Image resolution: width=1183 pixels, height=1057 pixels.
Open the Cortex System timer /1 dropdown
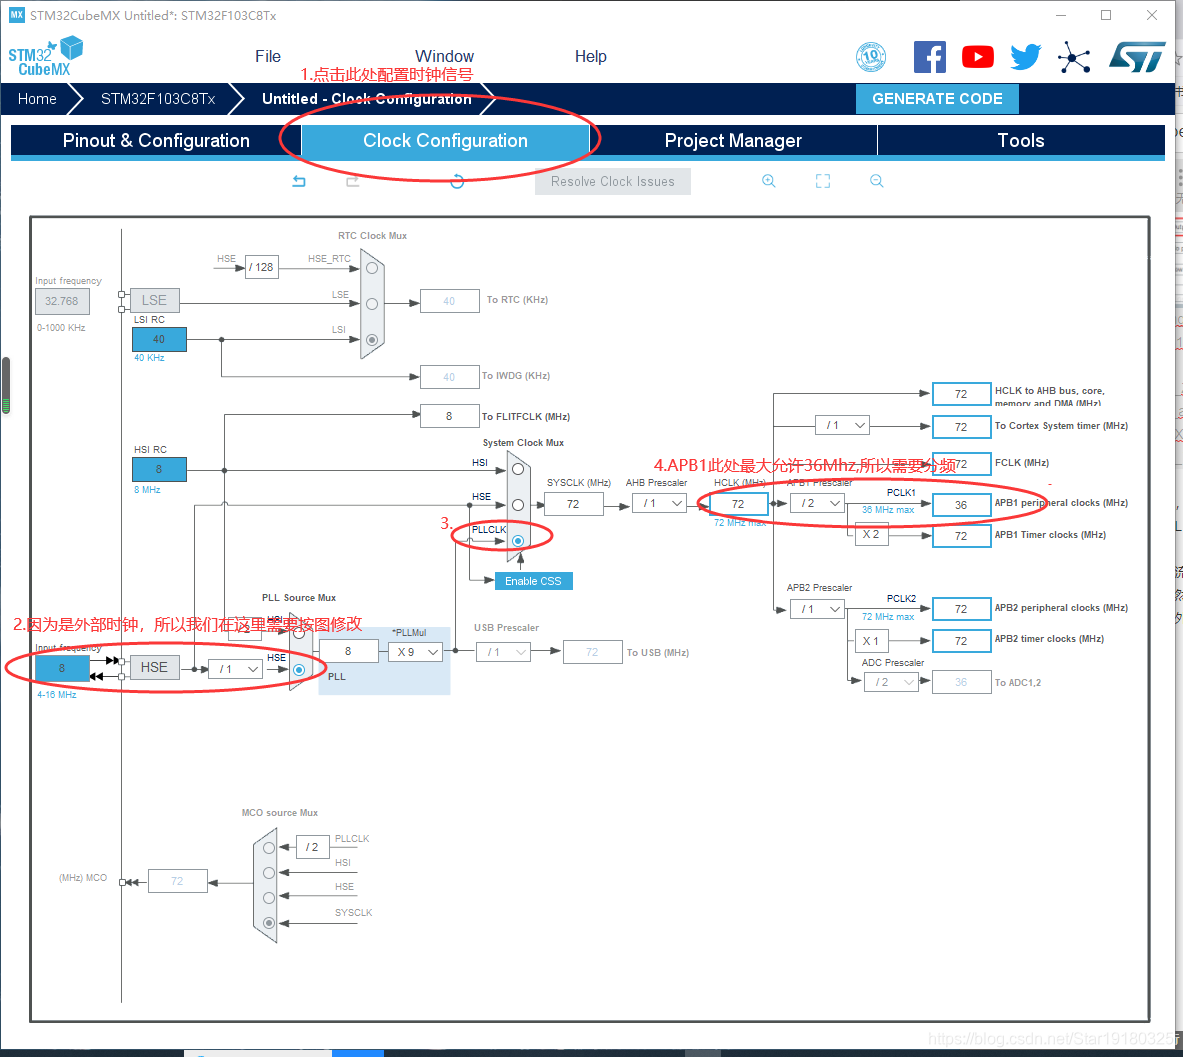pyautogui.click(x=842, y=426)
